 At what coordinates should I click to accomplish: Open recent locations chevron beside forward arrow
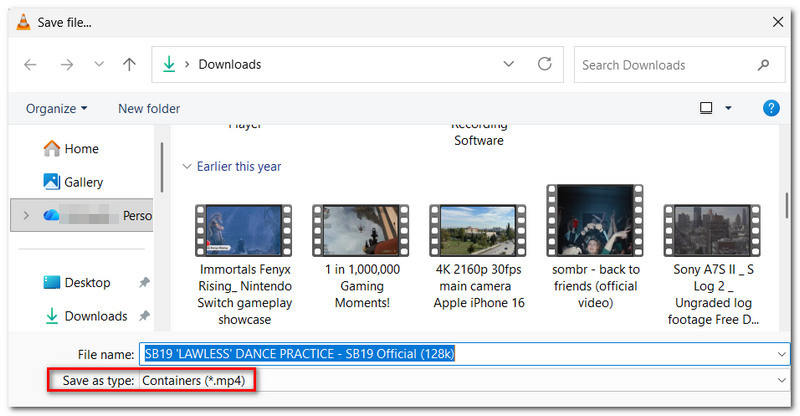pyautogui.click(x=99, y=64)
